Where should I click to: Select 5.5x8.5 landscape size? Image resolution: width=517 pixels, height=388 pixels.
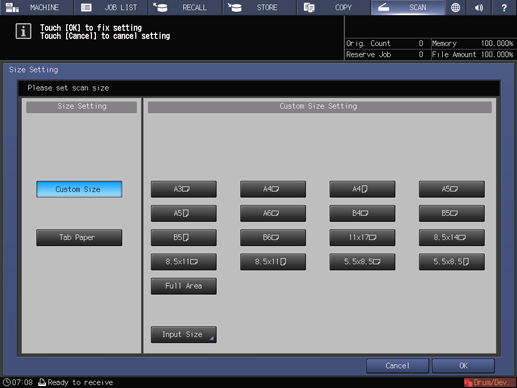click(x=362, y=262)
